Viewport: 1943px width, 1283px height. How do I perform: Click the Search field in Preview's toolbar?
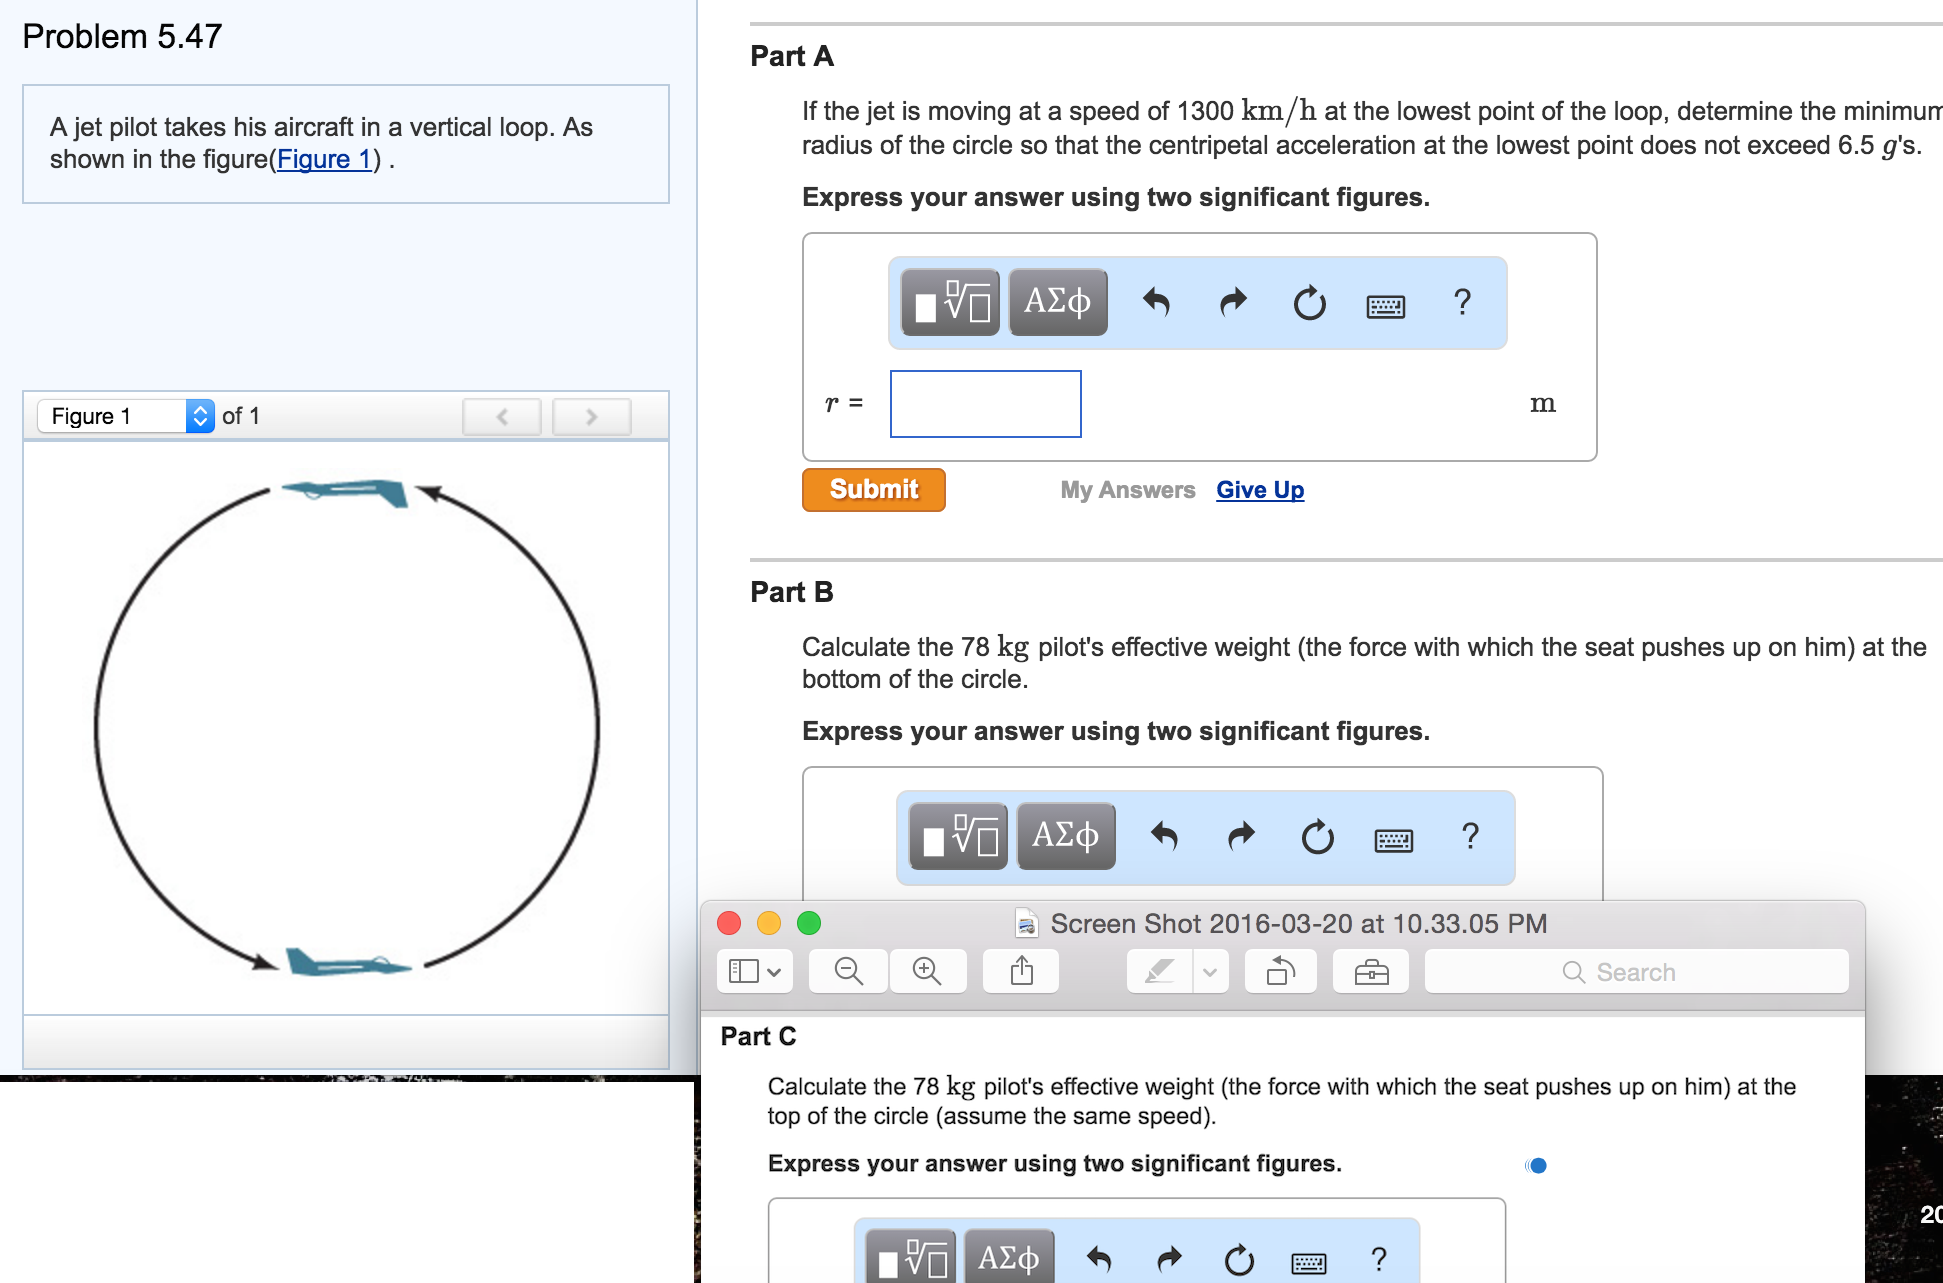(1634, 970)
